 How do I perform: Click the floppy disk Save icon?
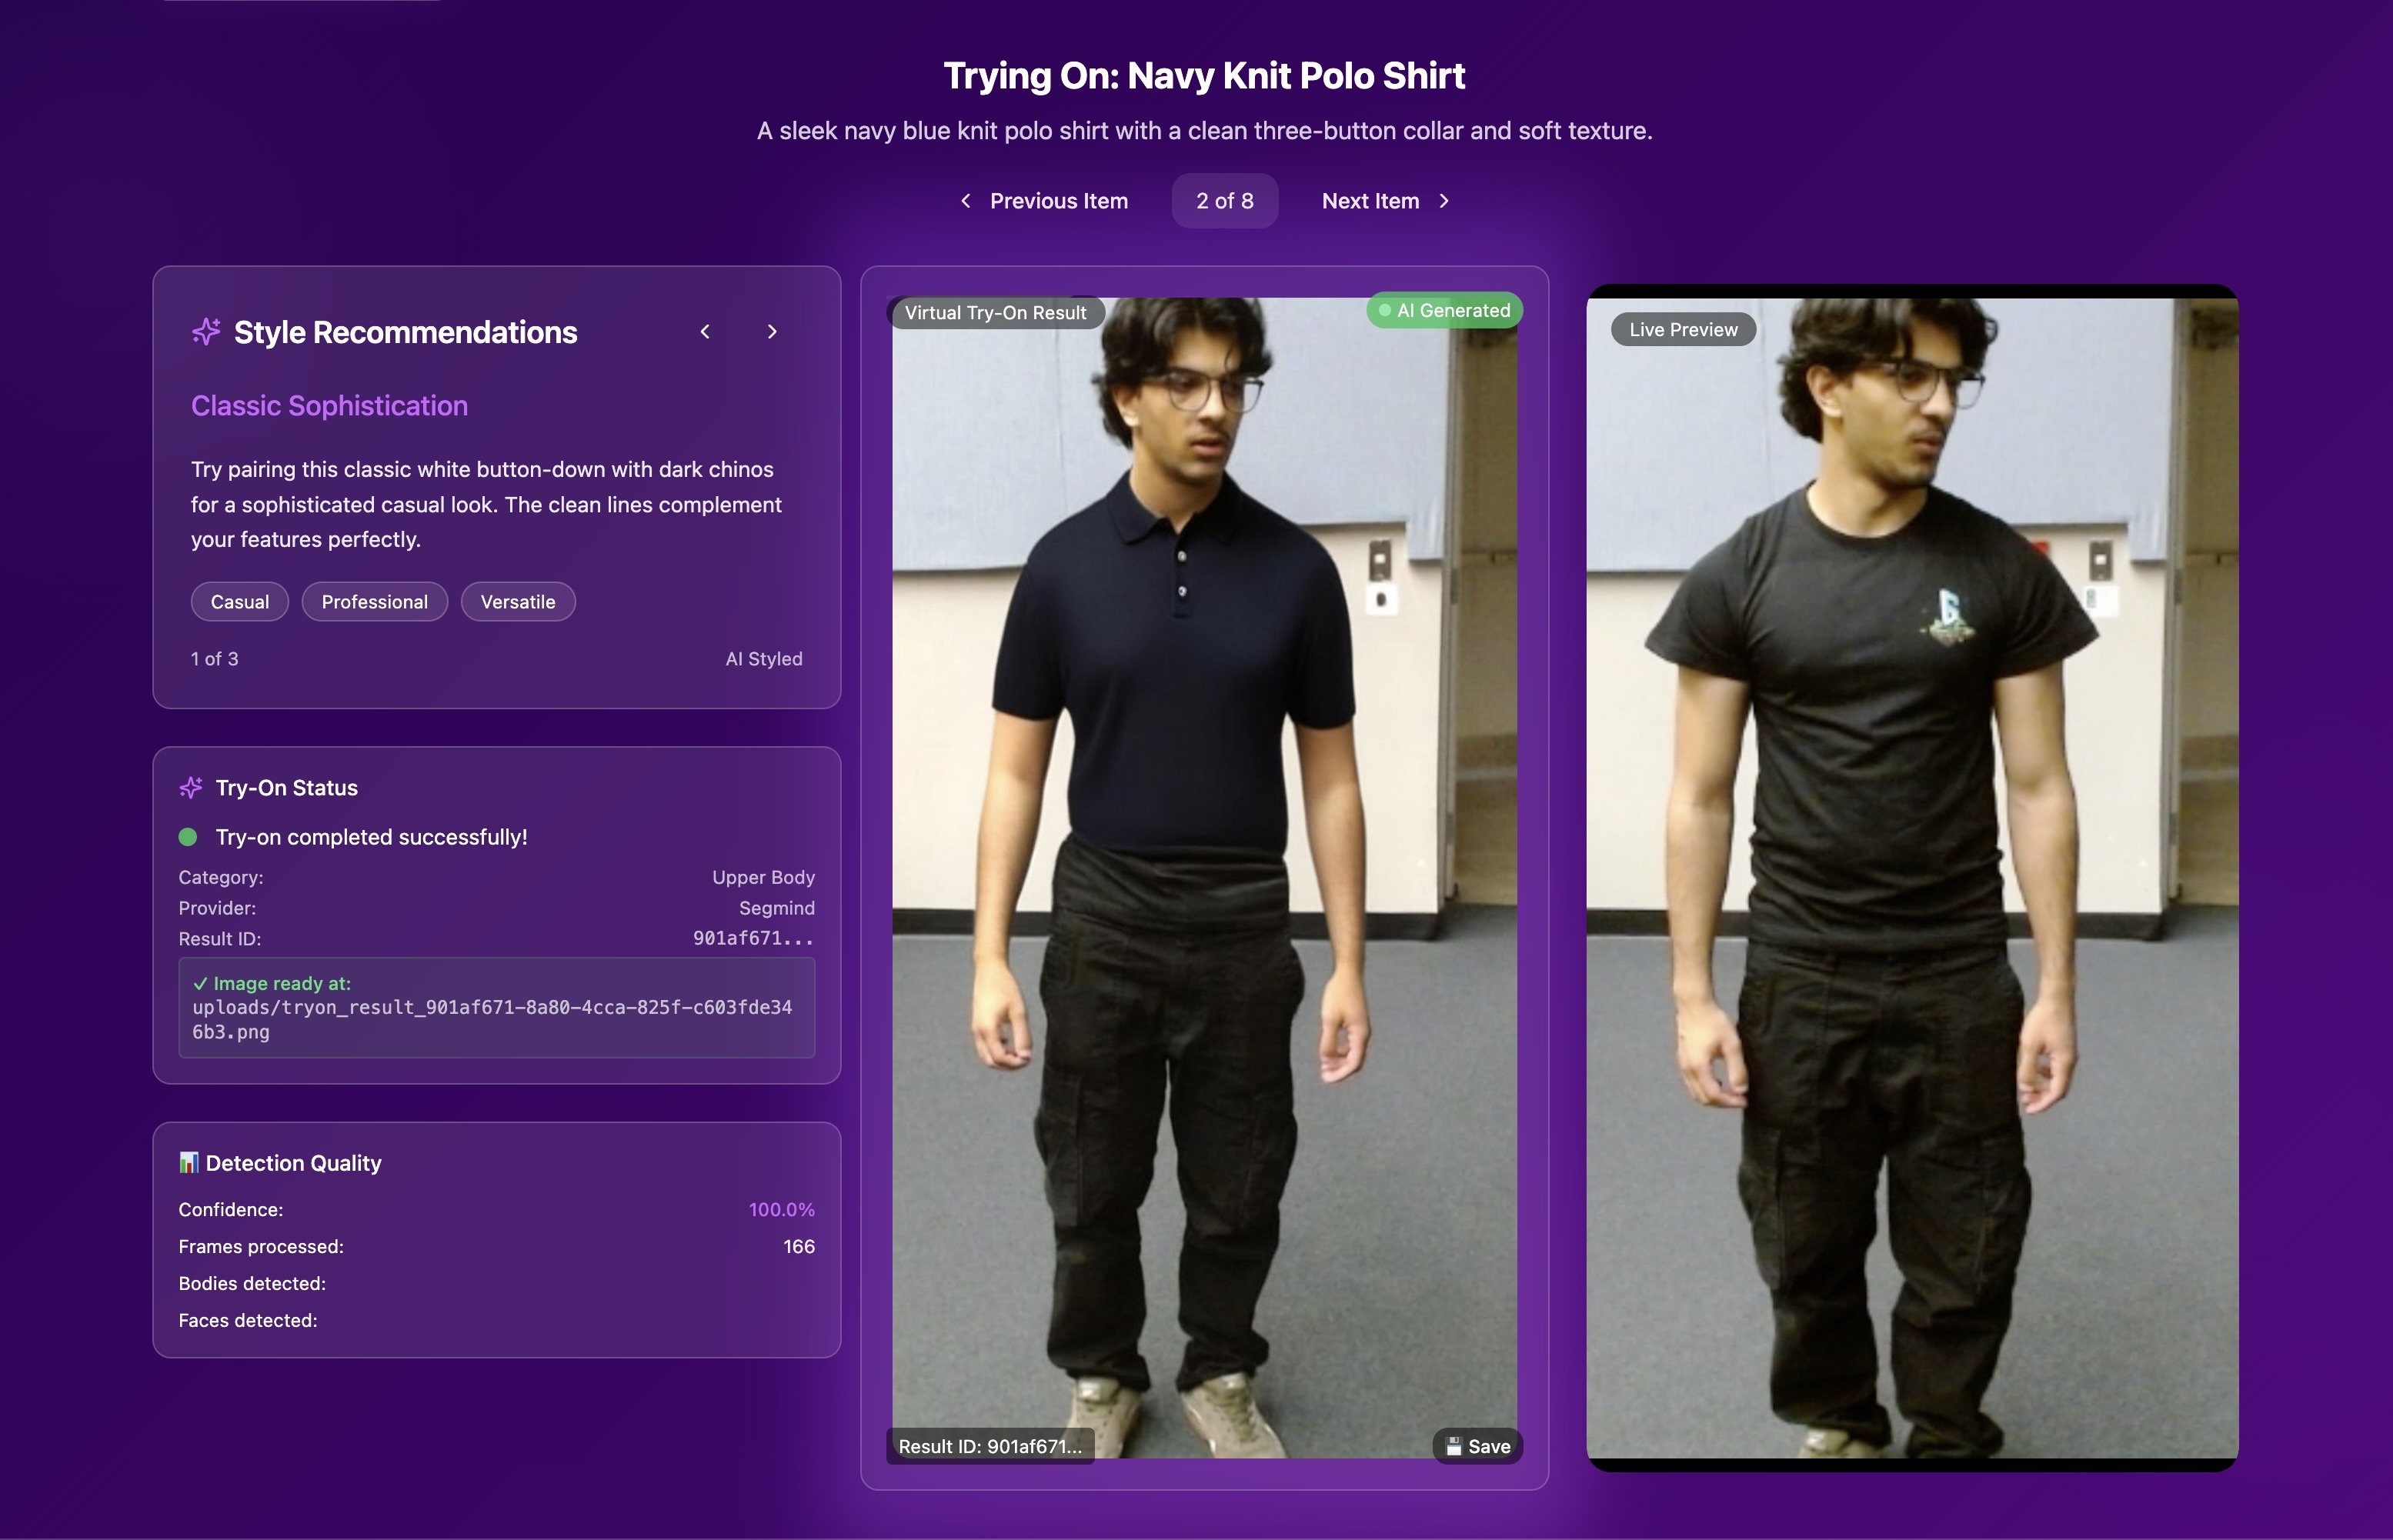pos(1454,1446)
